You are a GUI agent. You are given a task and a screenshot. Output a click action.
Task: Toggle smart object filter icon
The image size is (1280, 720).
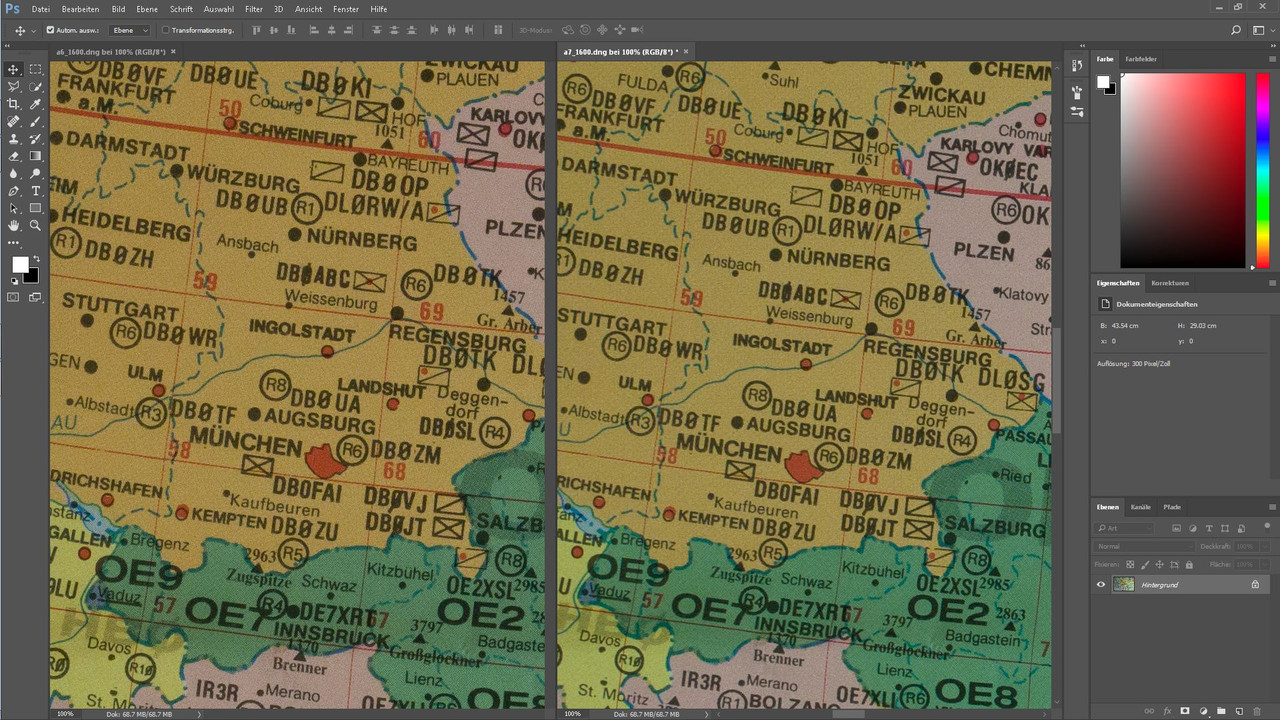[1241, 528]
